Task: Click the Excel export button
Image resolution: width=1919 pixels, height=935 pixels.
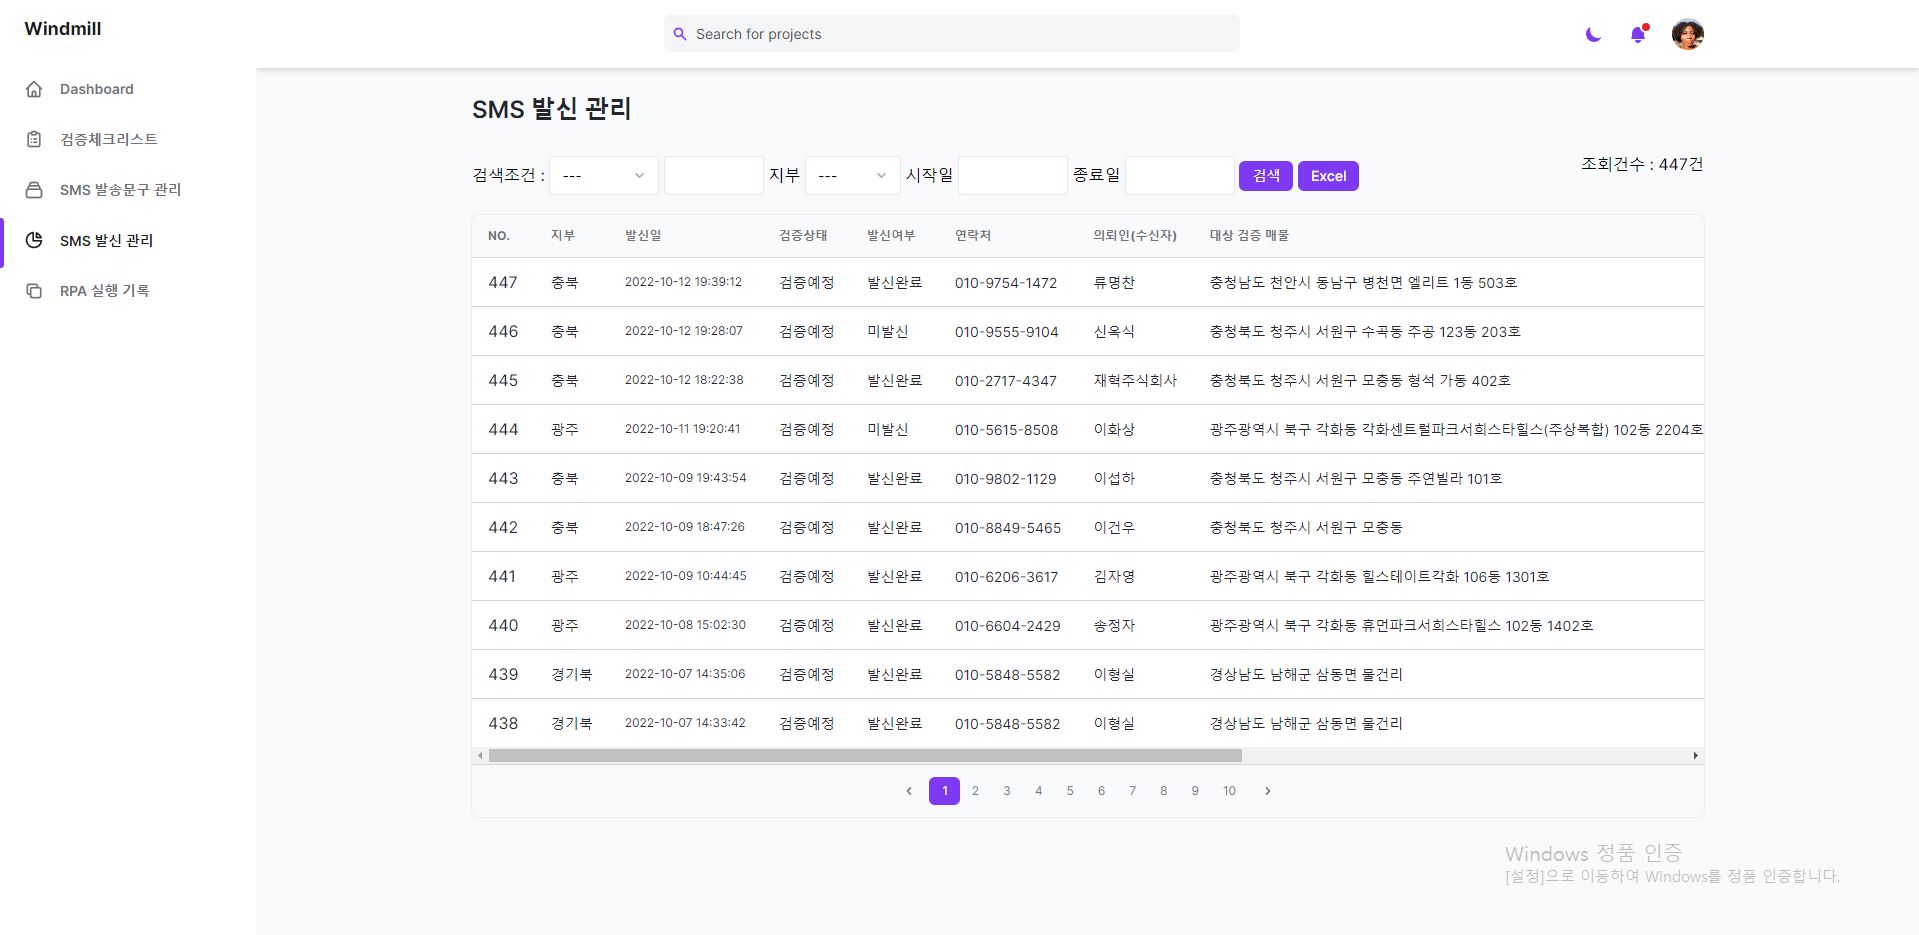Action: pos(1328,176)
